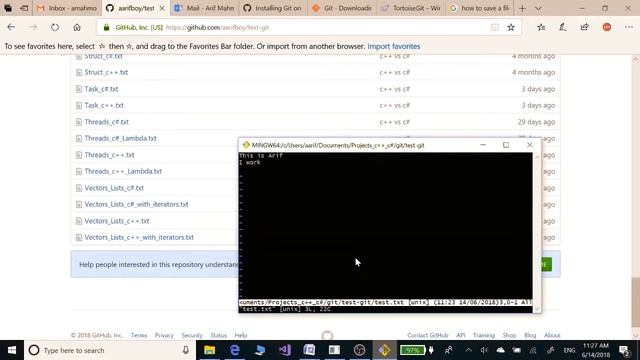Image resolution: width=640 pixels, height=360 pixels.
Task: Open the API footer link
Action: 460,335
